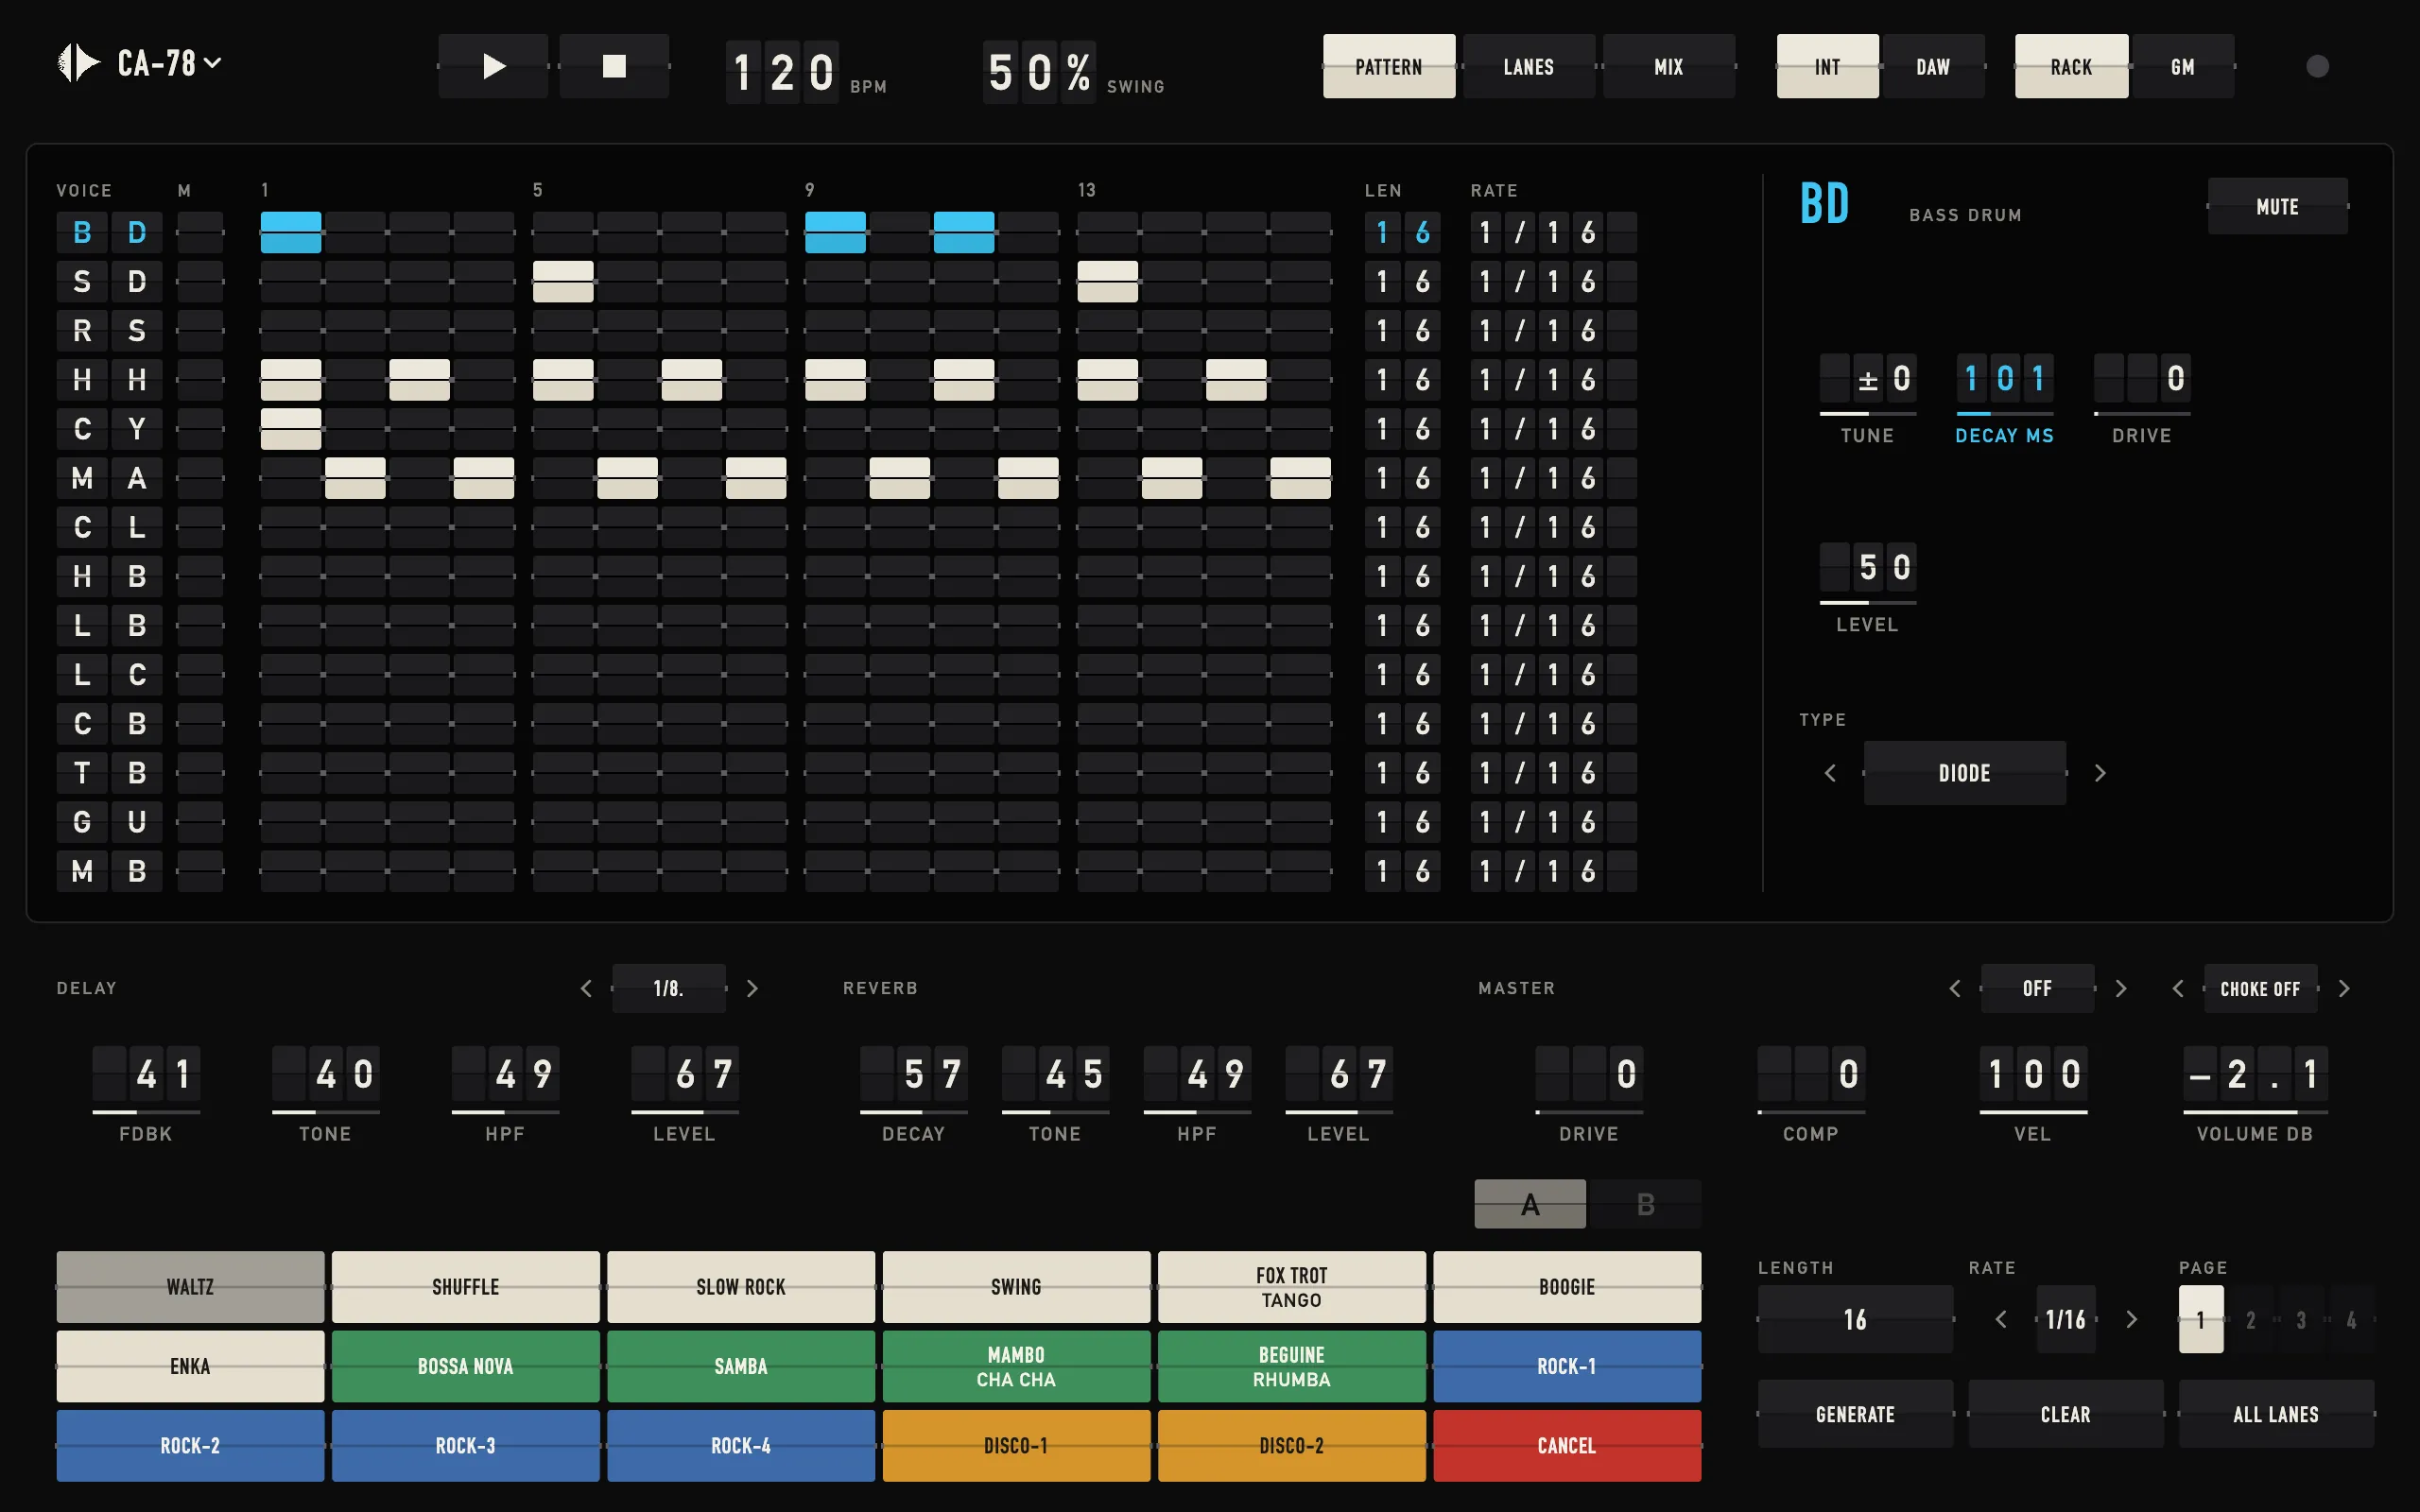Click the round status indicator at top right
This screenshot has width=2420, height=1512.
pos(2317,66)
